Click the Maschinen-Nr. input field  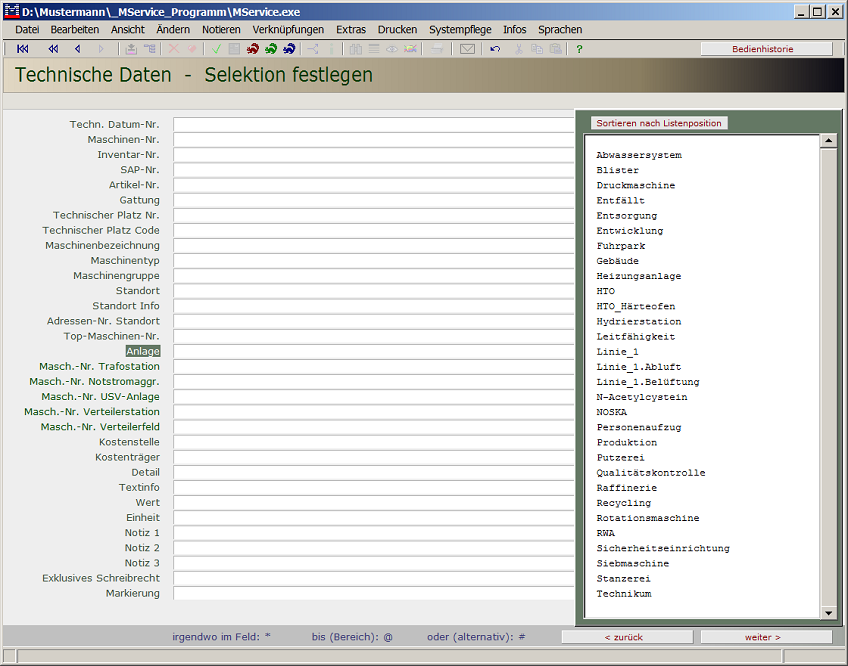373,140
